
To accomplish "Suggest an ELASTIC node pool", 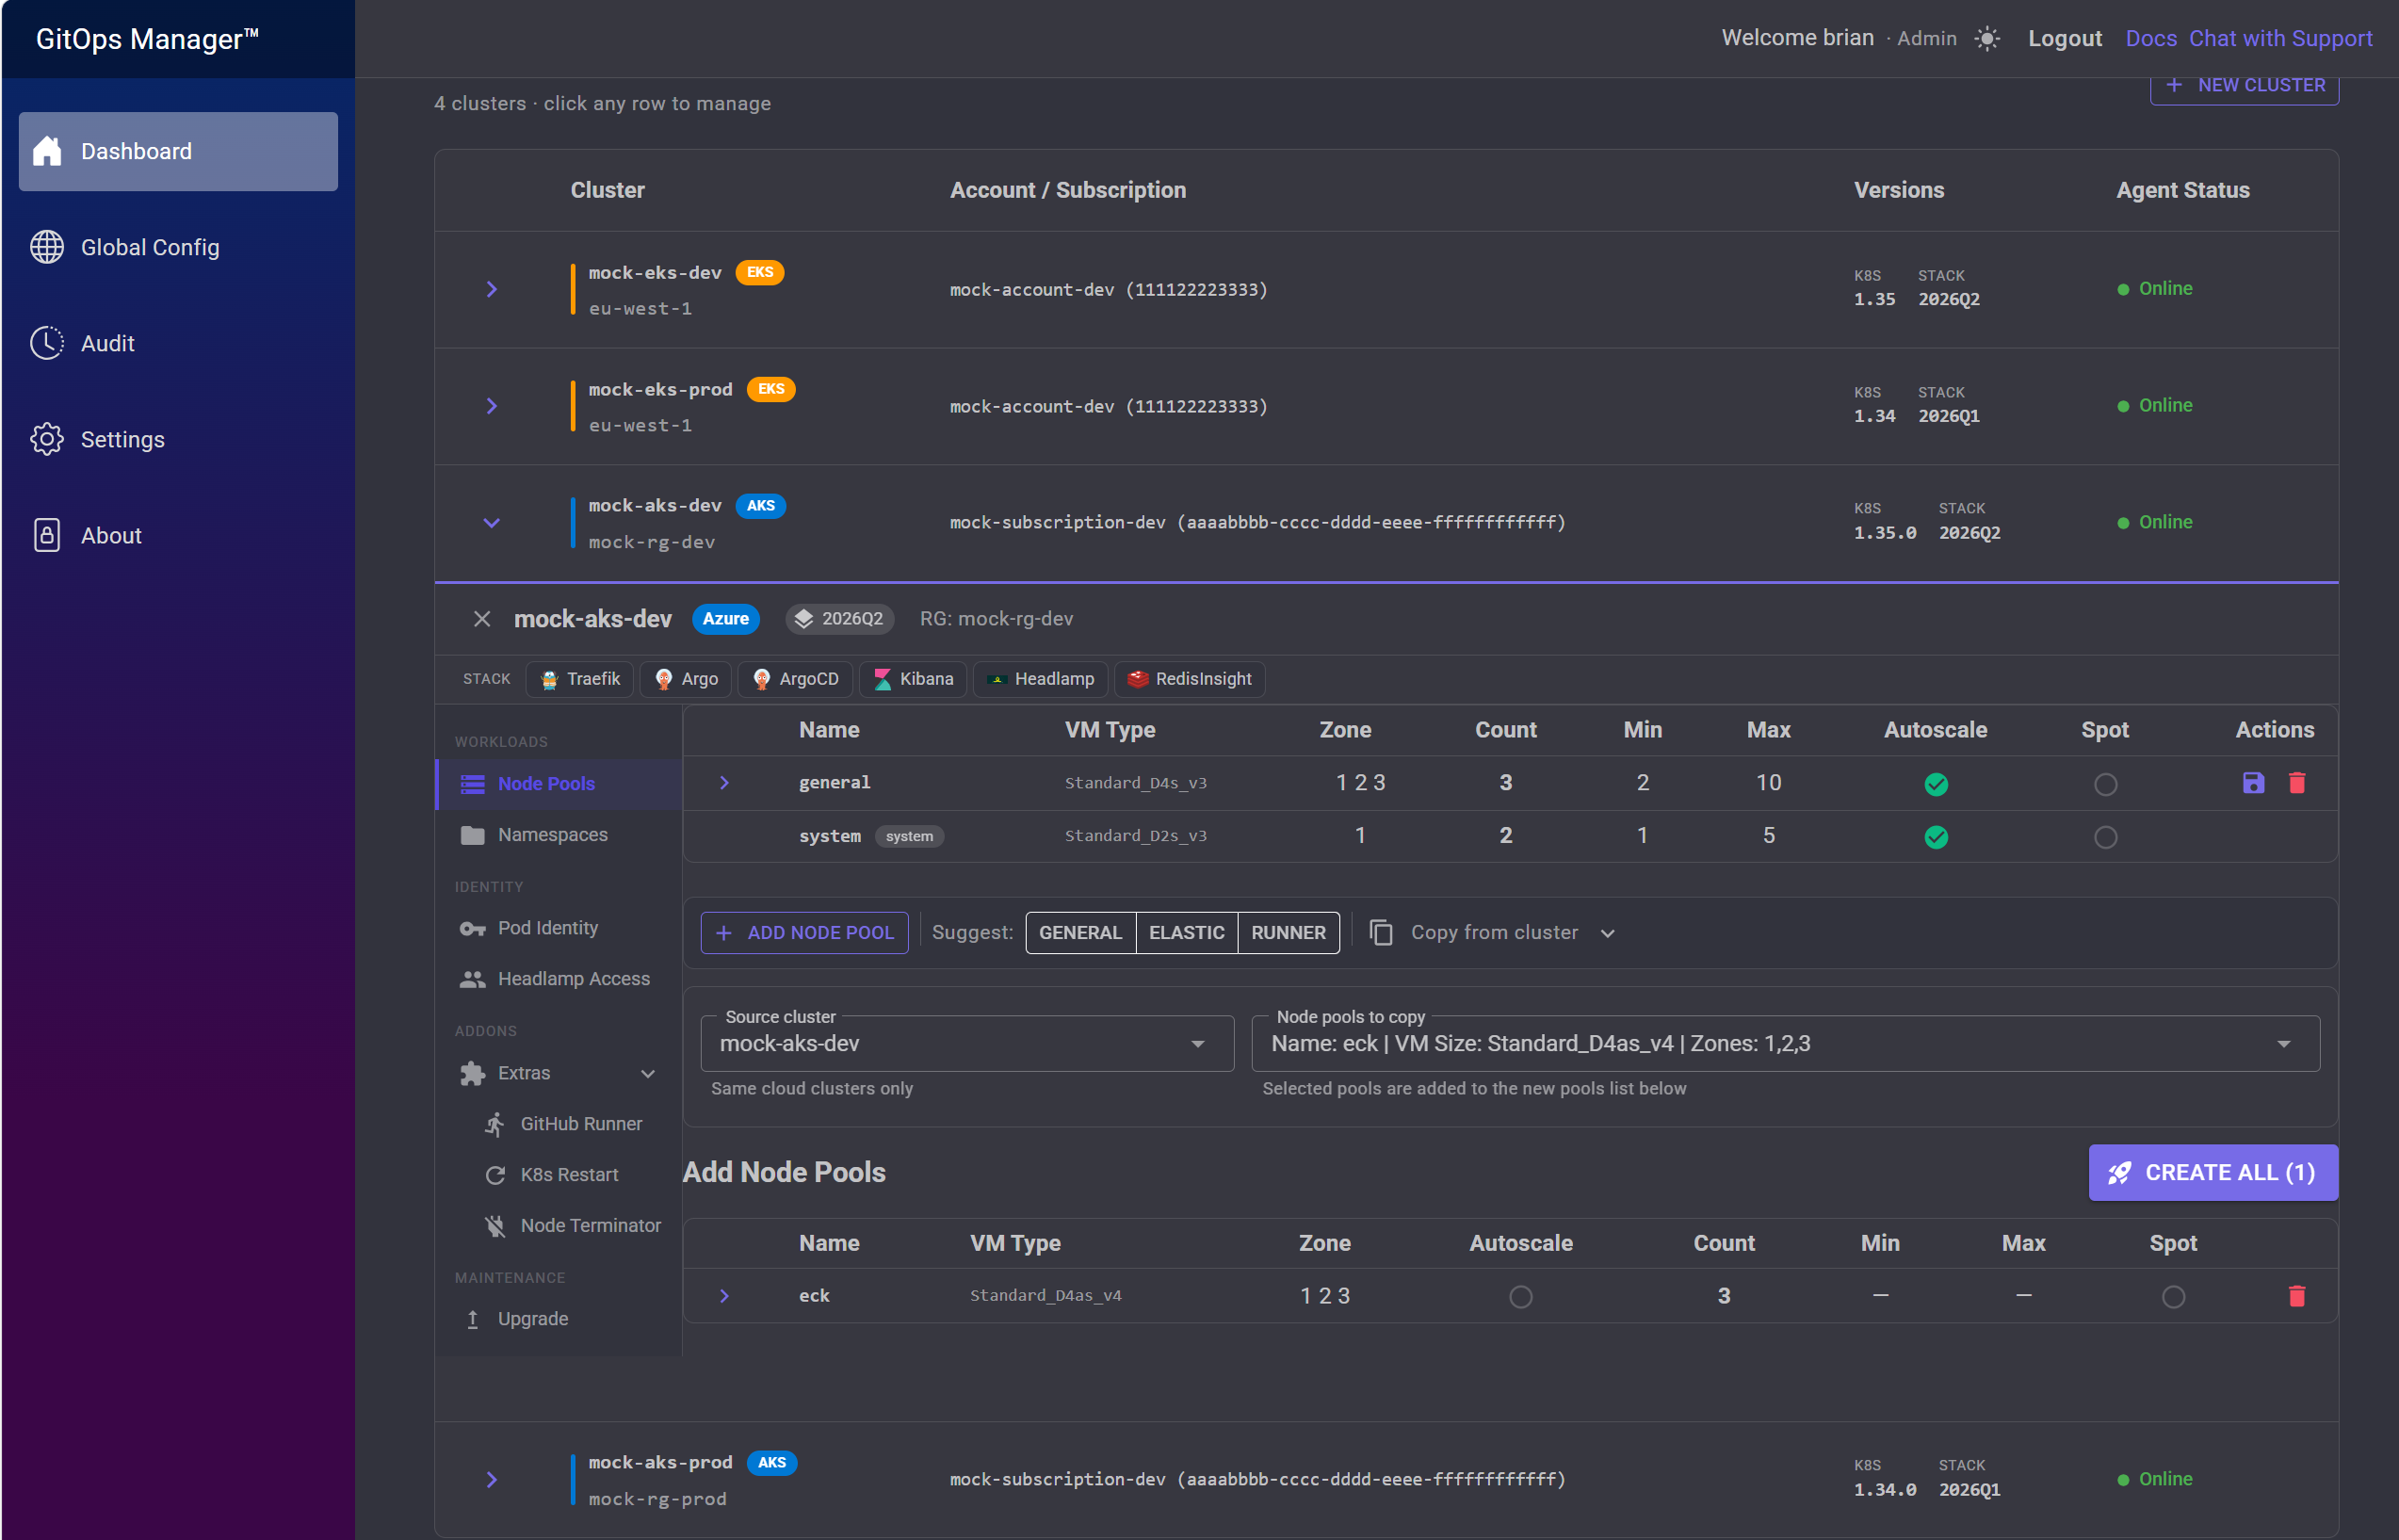I will [1186, 933].
